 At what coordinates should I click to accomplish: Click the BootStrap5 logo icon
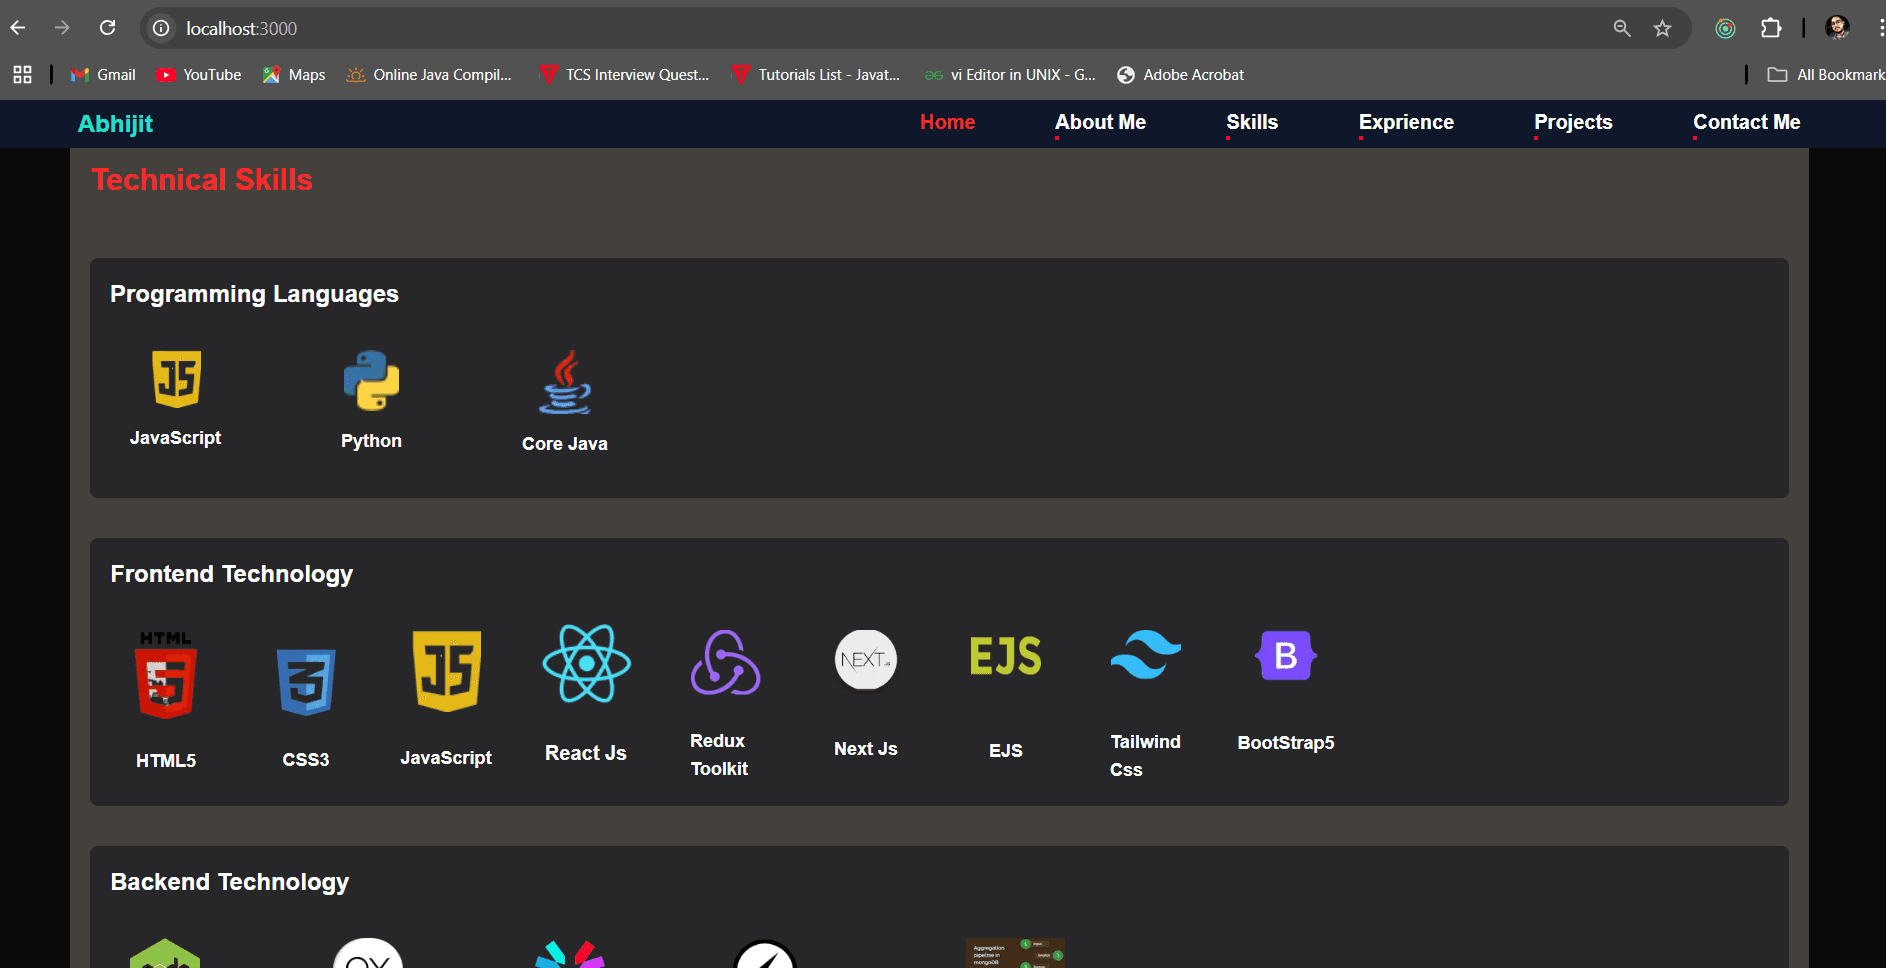coord(1286,656)
